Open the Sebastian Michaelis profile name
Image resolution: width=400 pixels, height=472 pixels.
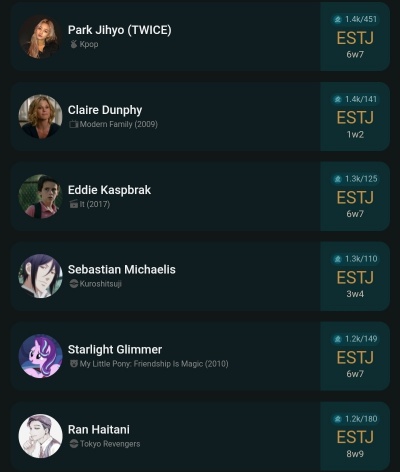(122, 270)
